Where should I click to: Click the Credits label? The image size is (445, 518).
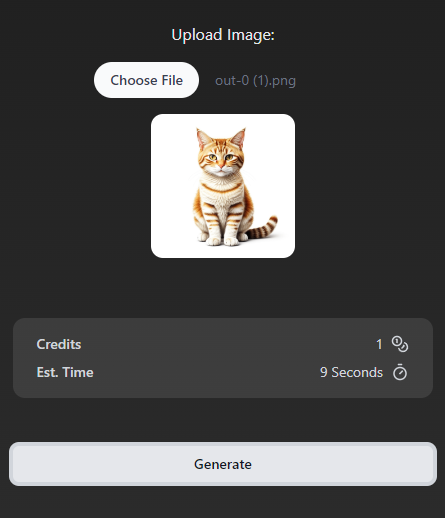[59, 344]
